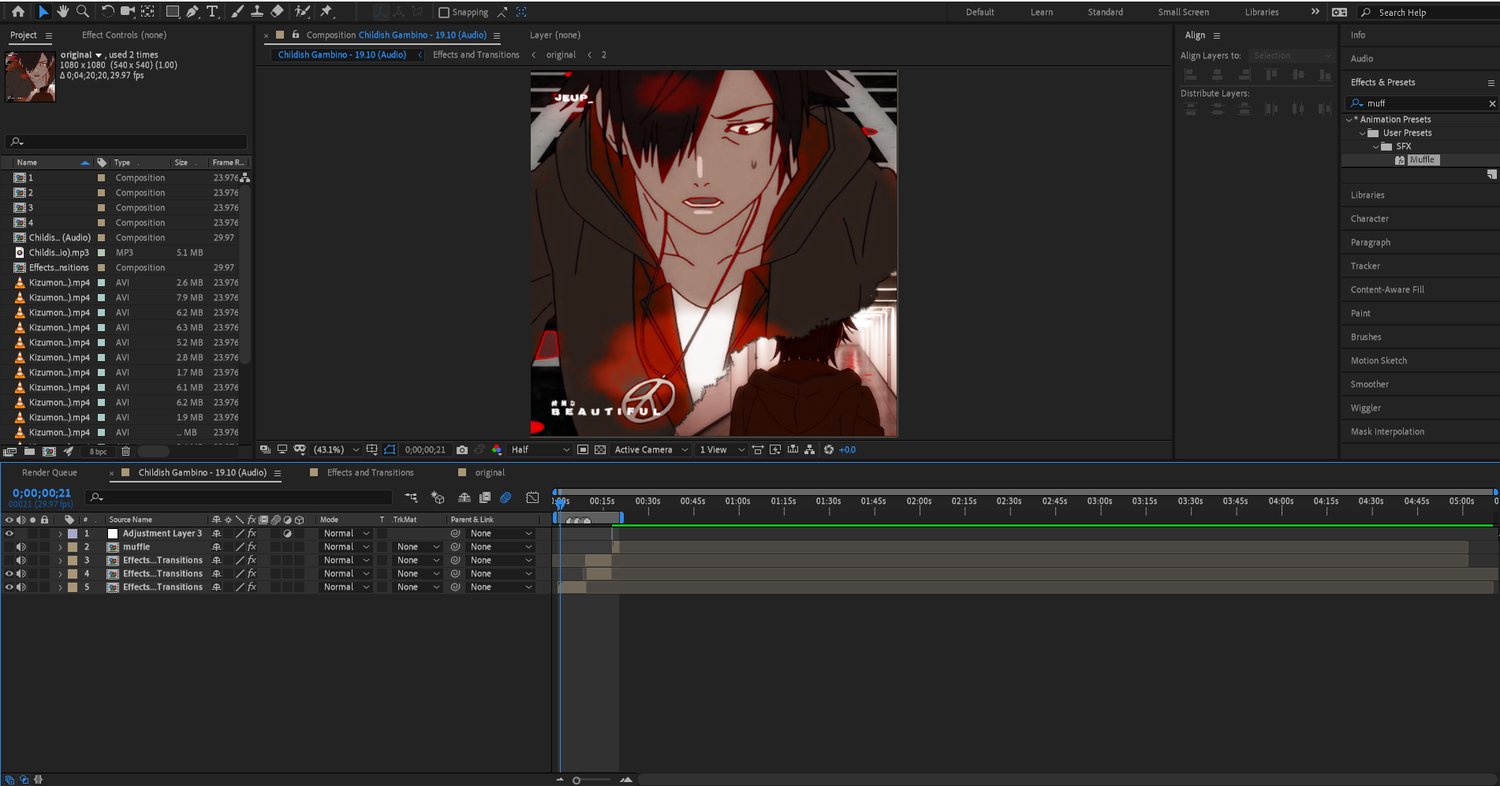Select the Pen tool
Screen dimensions: 1500x786
point(192,12)
